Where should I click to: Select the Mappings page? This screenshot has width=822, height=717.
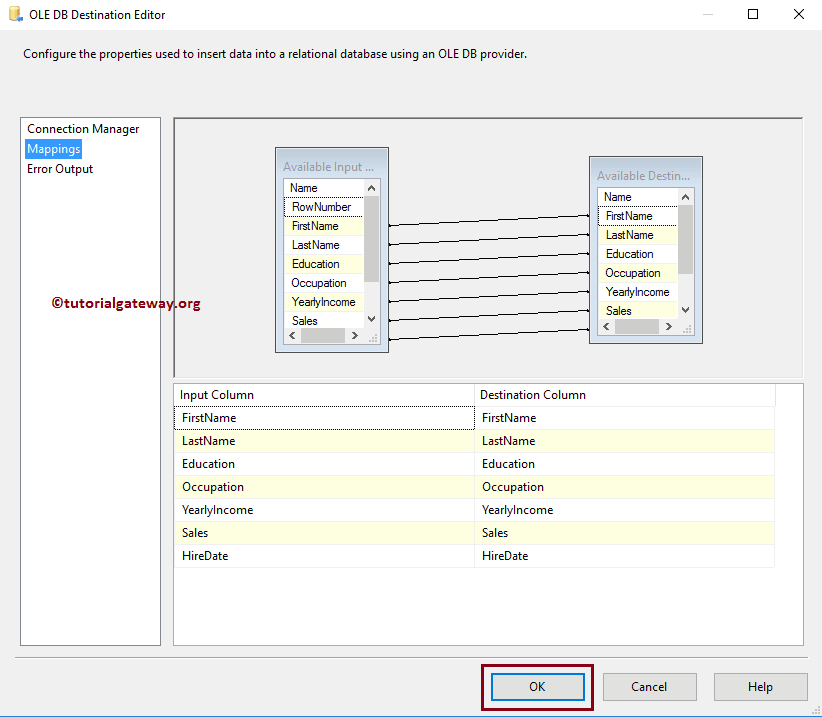pos(53,149)
